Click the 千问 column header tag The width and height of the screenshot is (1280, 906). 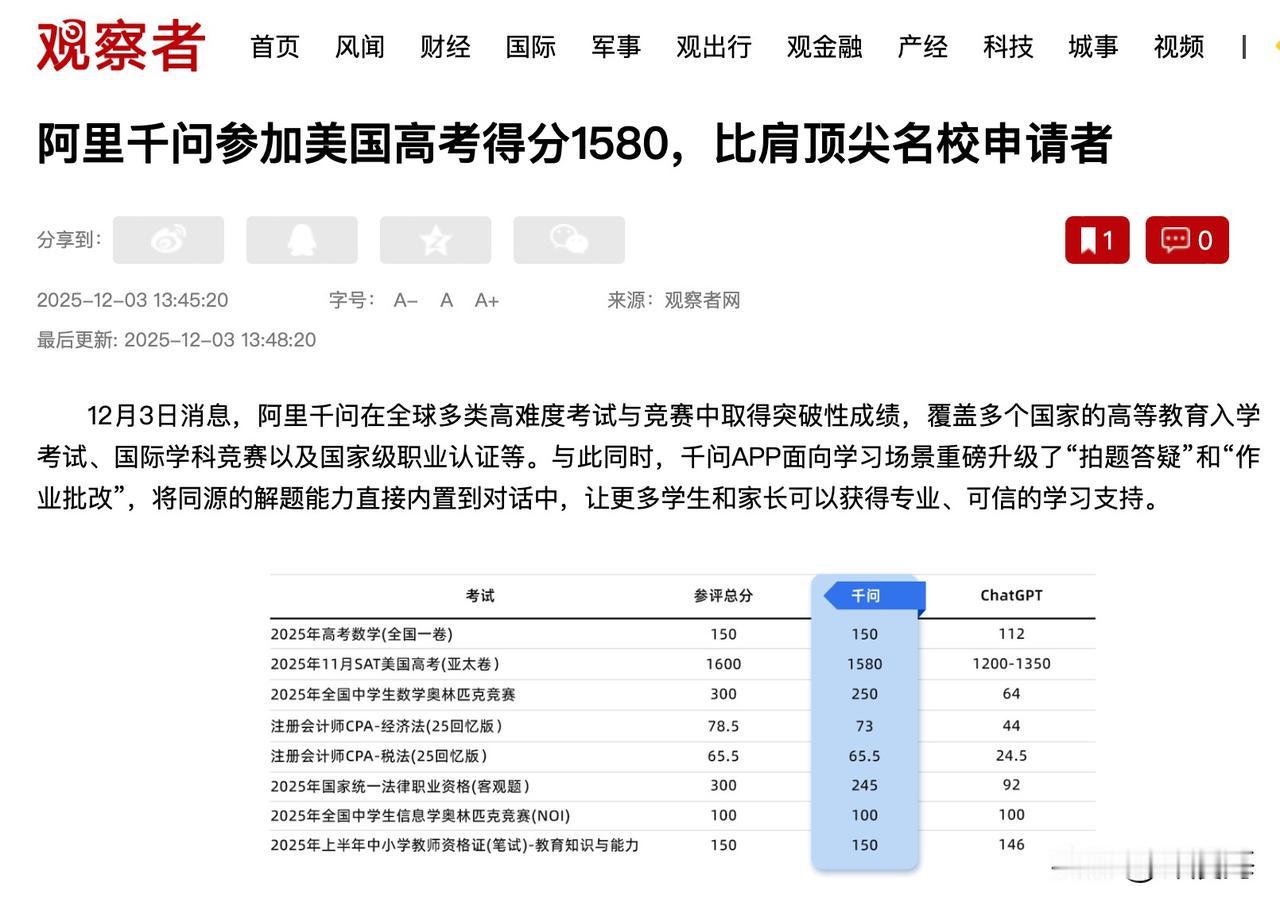click(x=872, y=596)
